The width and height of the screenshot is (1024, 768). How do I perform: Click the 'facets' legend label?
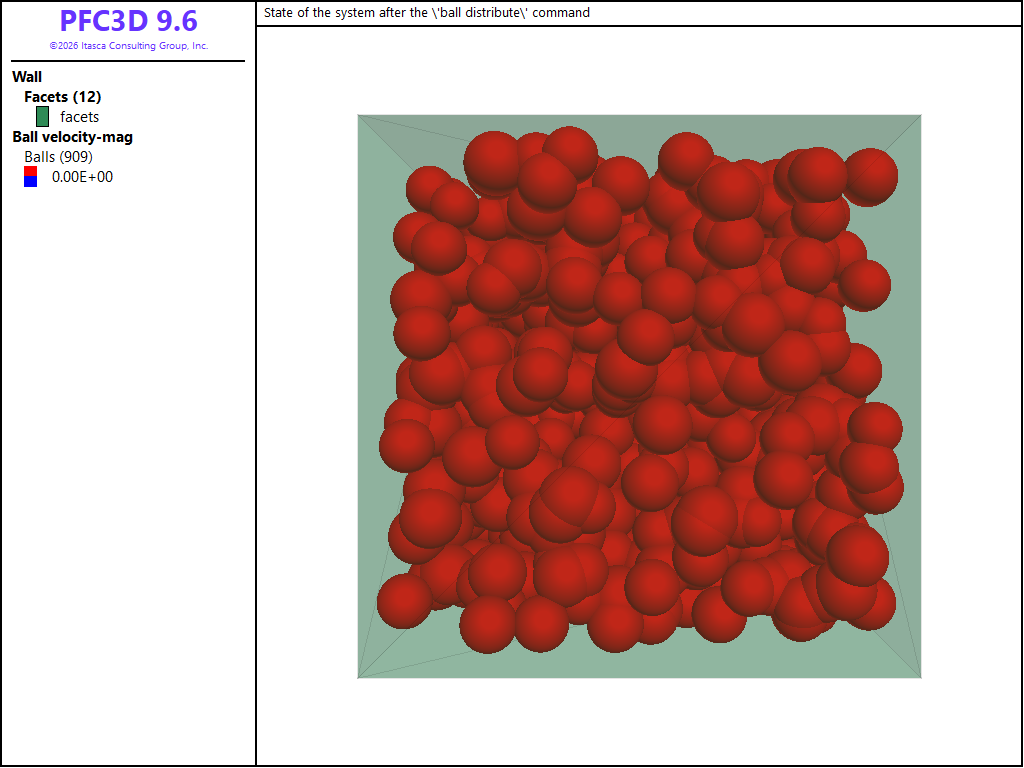(x=80, y=117)
